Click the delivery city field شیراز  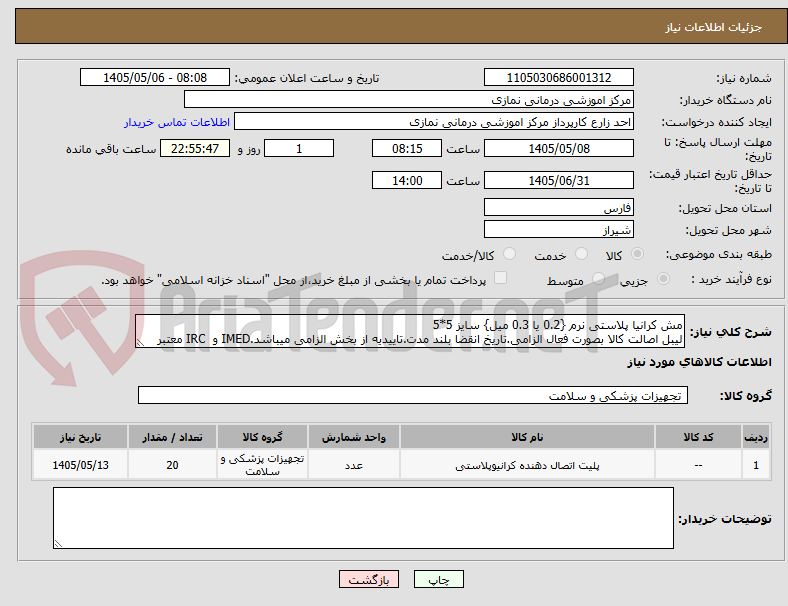(x=559, y=229)
